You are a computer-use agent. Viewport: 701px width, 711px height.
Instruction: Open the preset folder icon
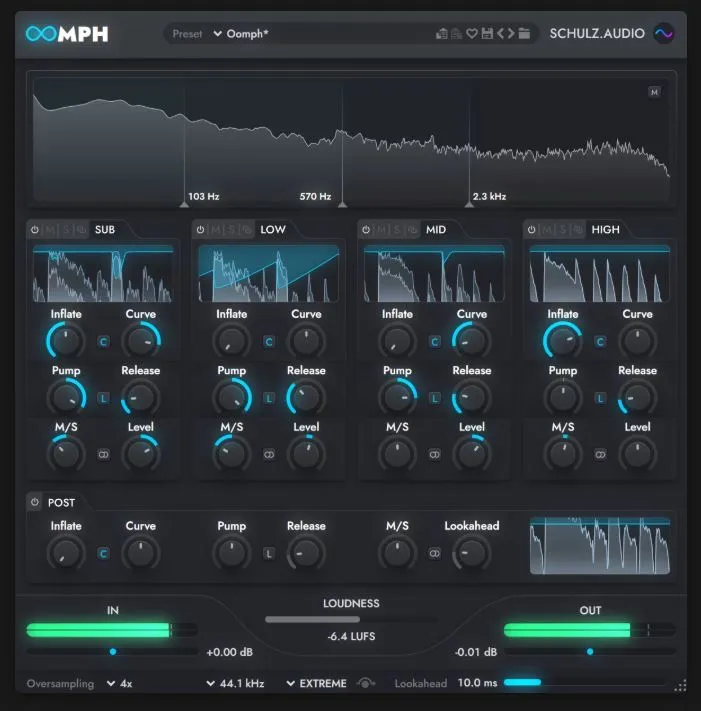524,34
